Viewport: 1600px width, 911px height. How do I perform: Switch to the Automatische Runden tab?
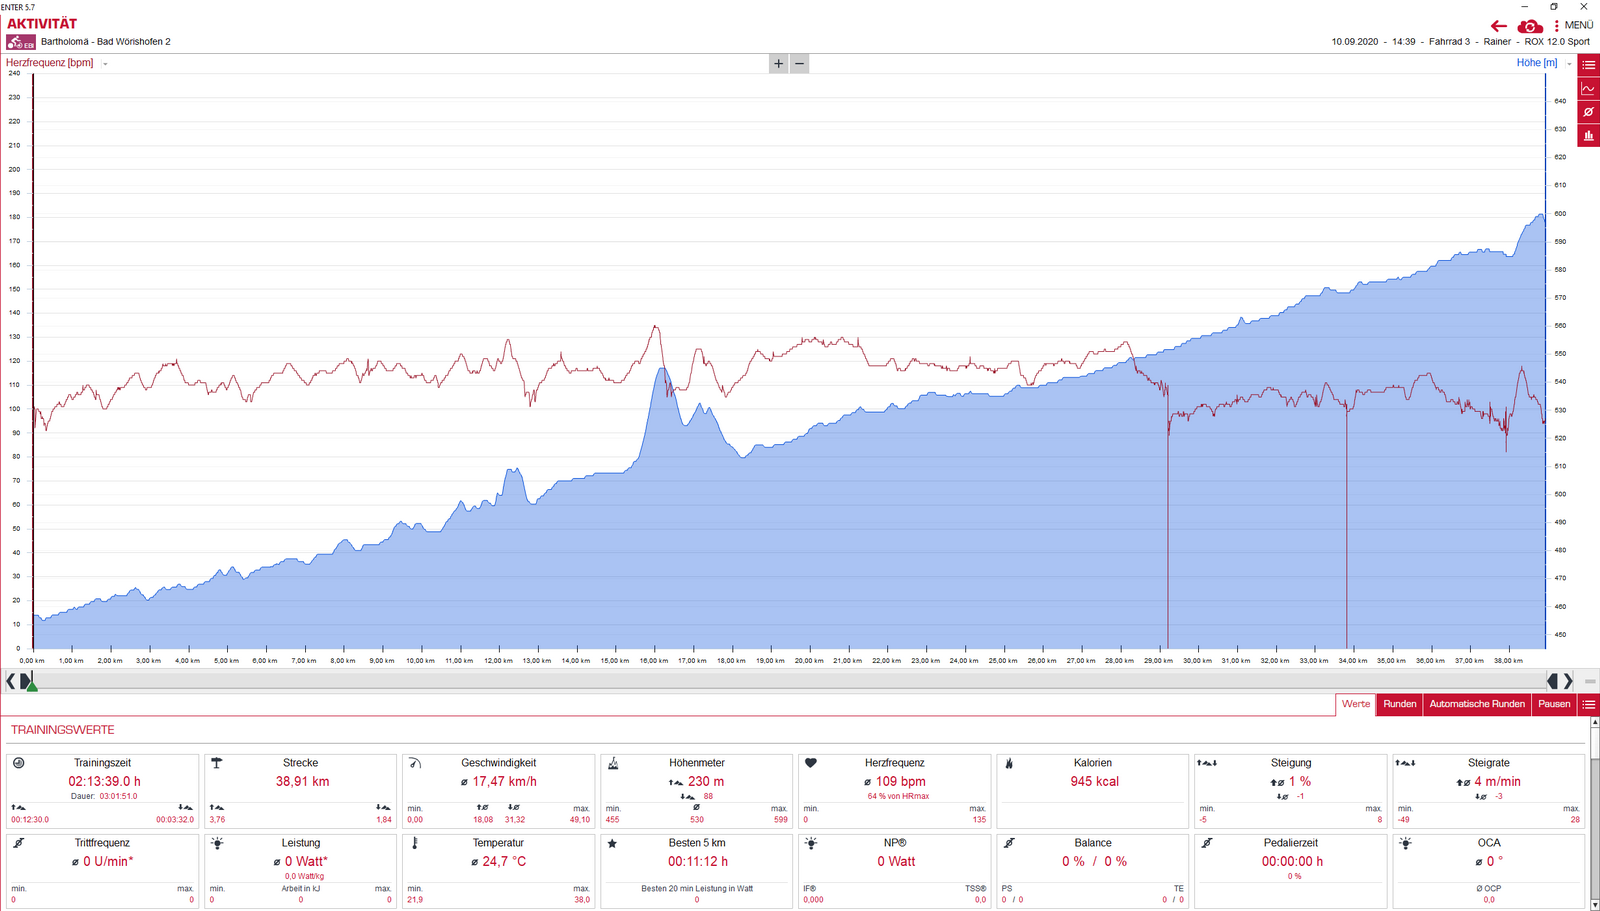click(x=1476, y=704)
